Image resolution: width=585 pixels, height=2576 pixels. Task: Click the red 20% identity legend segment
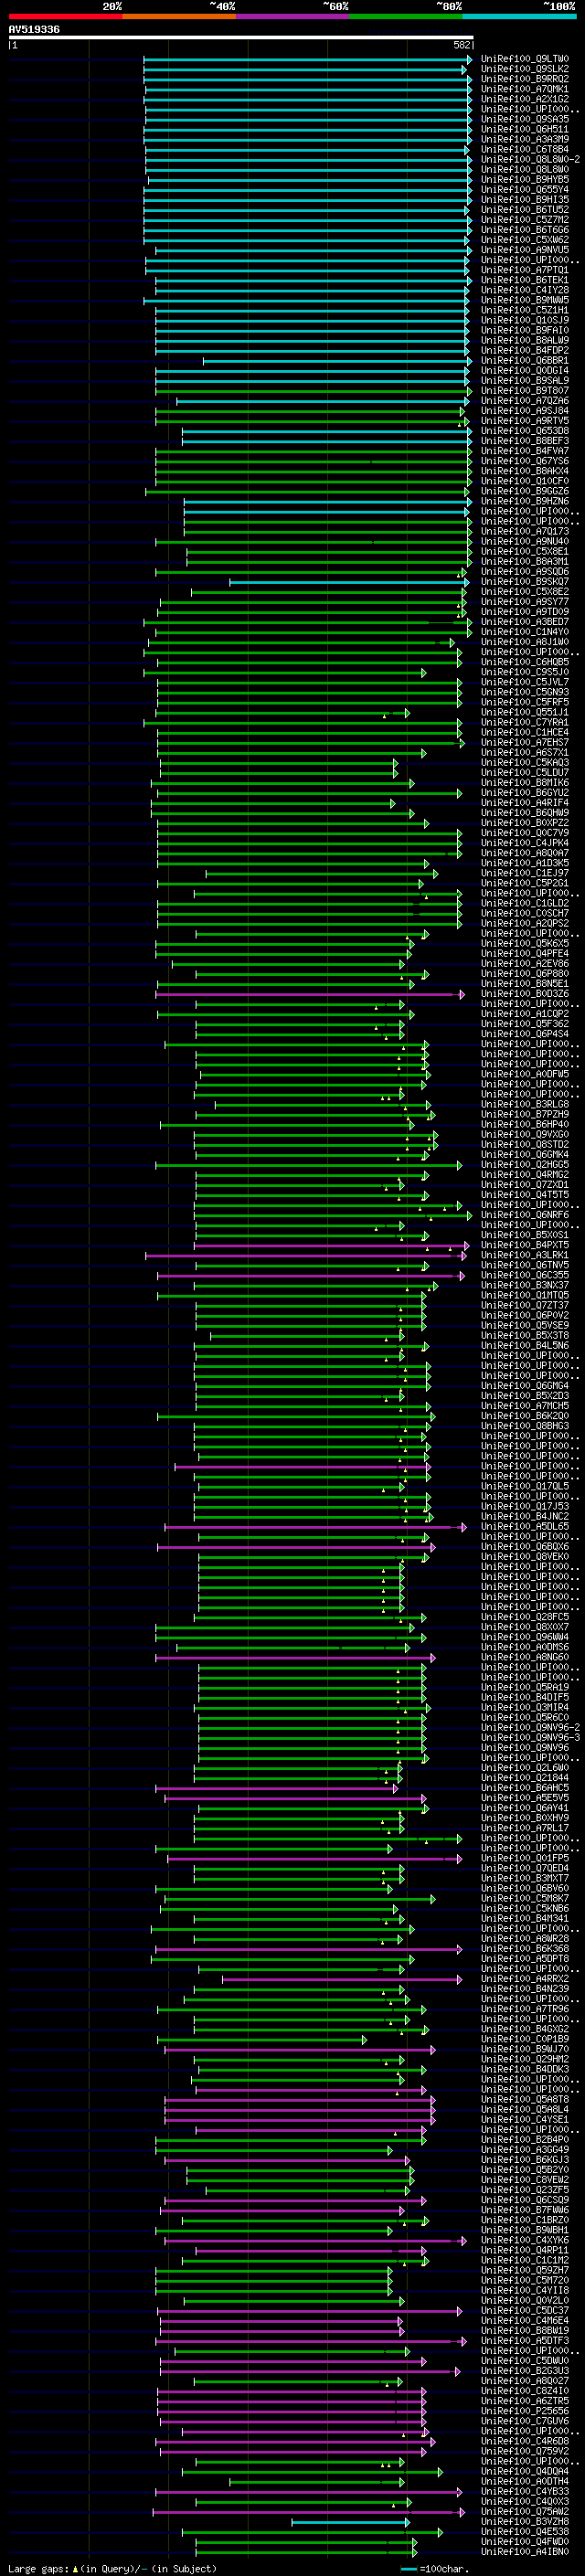pos(65,16)
